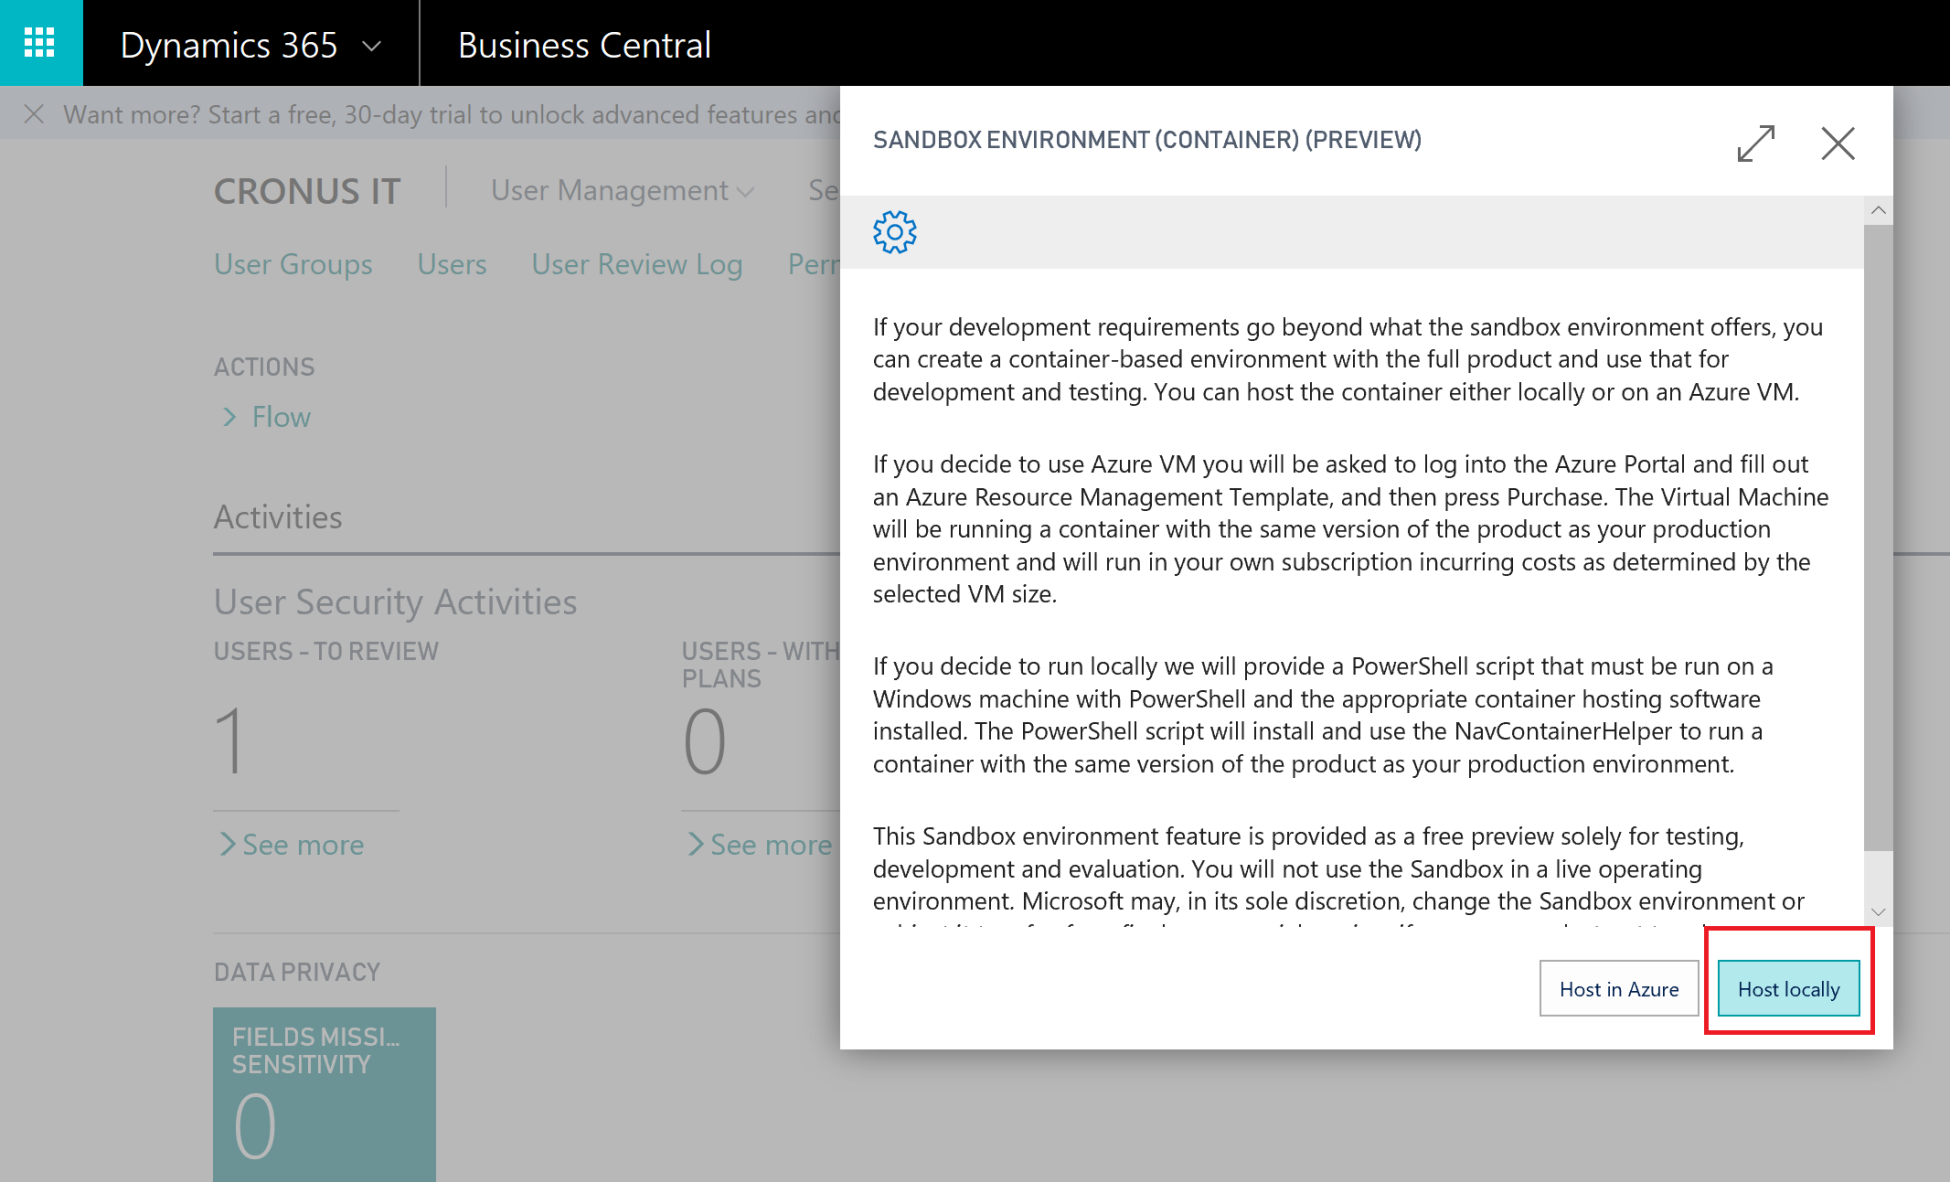Expand the User Management menu
Image resolution: width=1950 pixels, height=1182 pixels.
621,190
